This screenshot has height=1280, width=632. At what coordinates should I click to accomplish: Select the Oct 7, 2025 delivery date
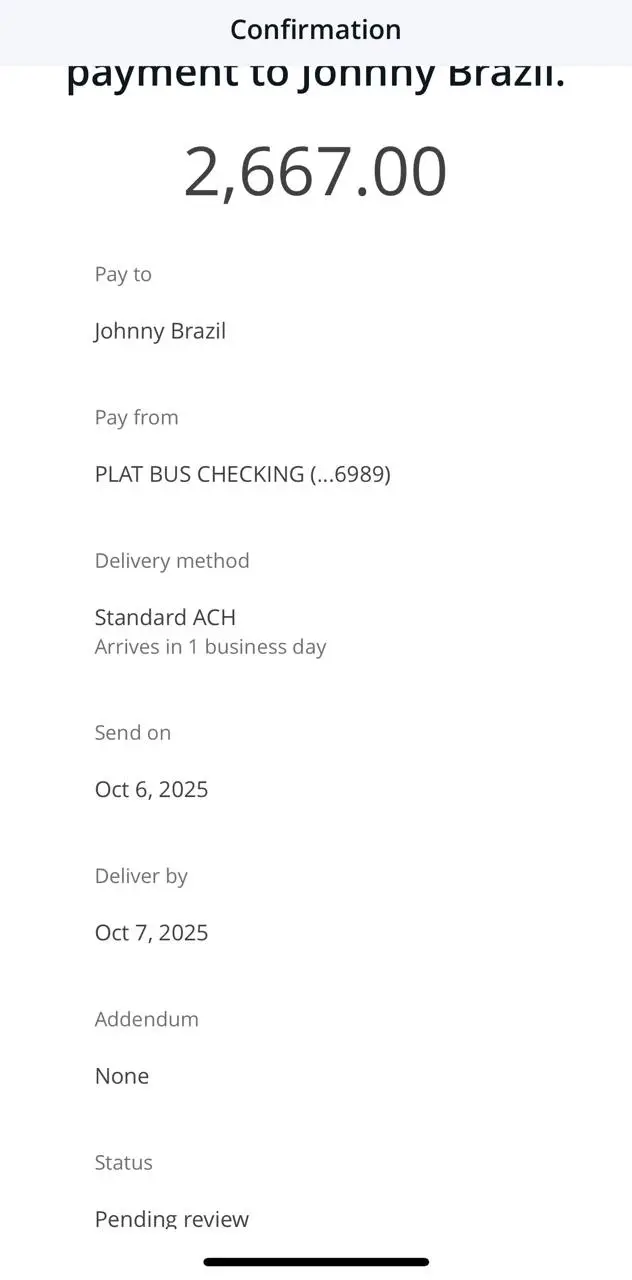(x=151, y=933)
